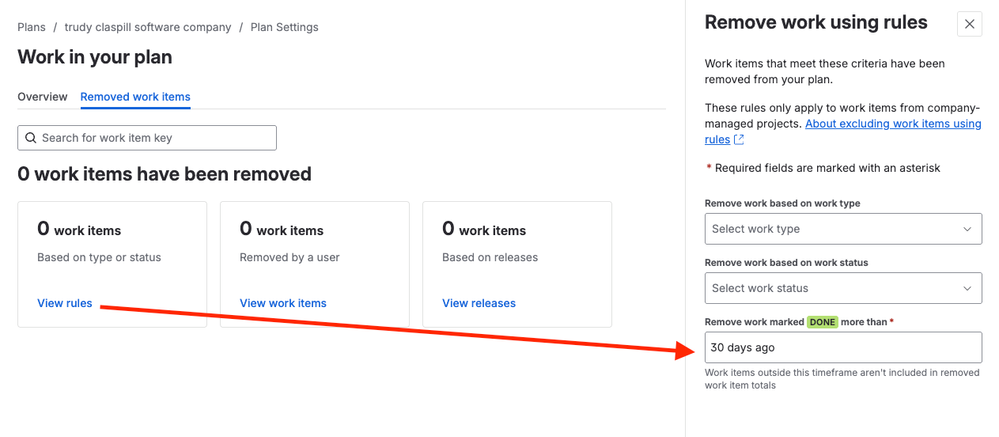This screenshot has height=437, width=999.
Task: Switch to the Overview tab
Action: pos(42,97)
